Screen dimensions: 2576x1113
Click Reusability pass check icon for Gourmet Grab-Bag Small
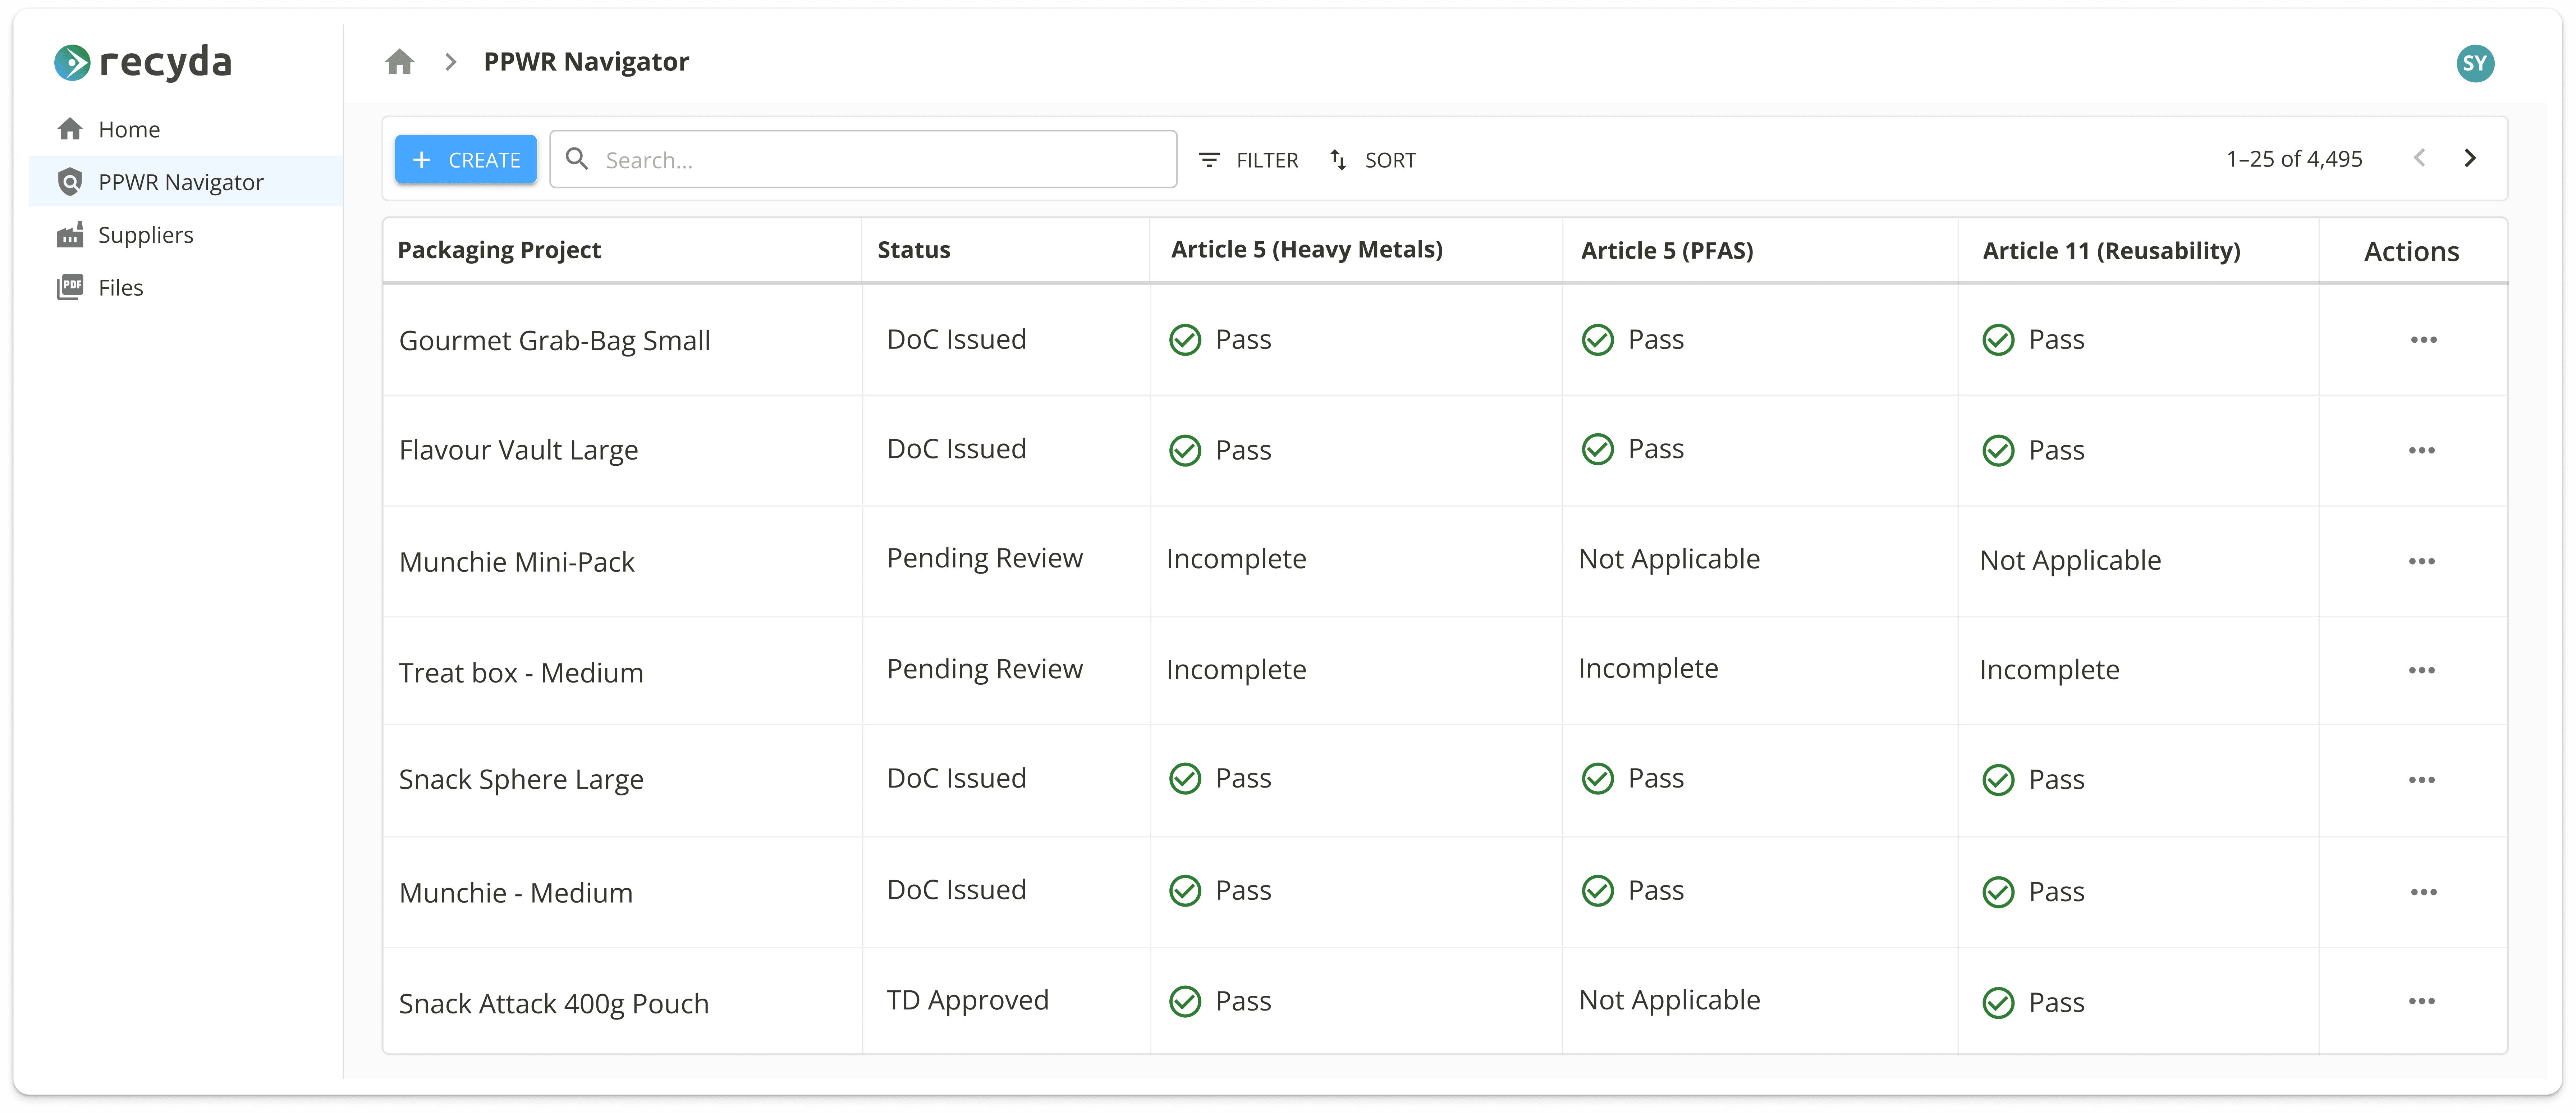[x=1998, y=340]
